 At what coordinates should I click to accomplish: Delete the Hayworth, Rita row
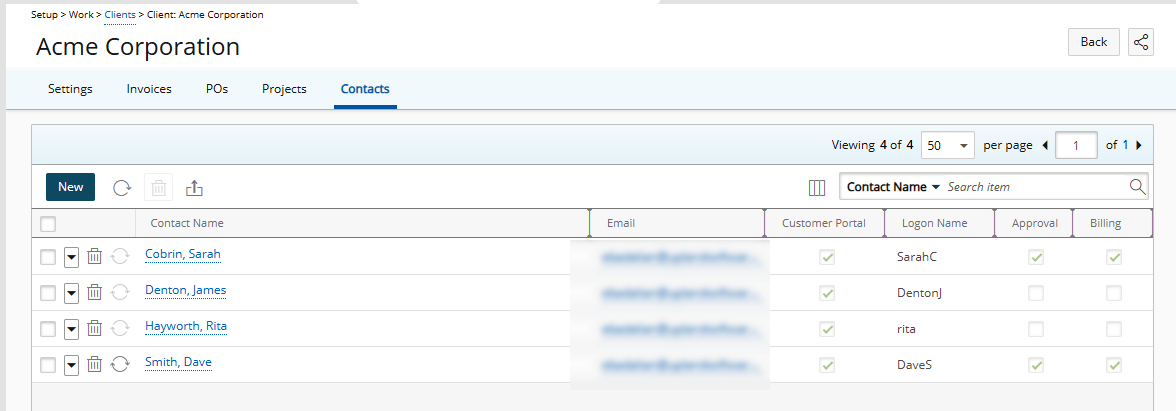click(94, 328)
